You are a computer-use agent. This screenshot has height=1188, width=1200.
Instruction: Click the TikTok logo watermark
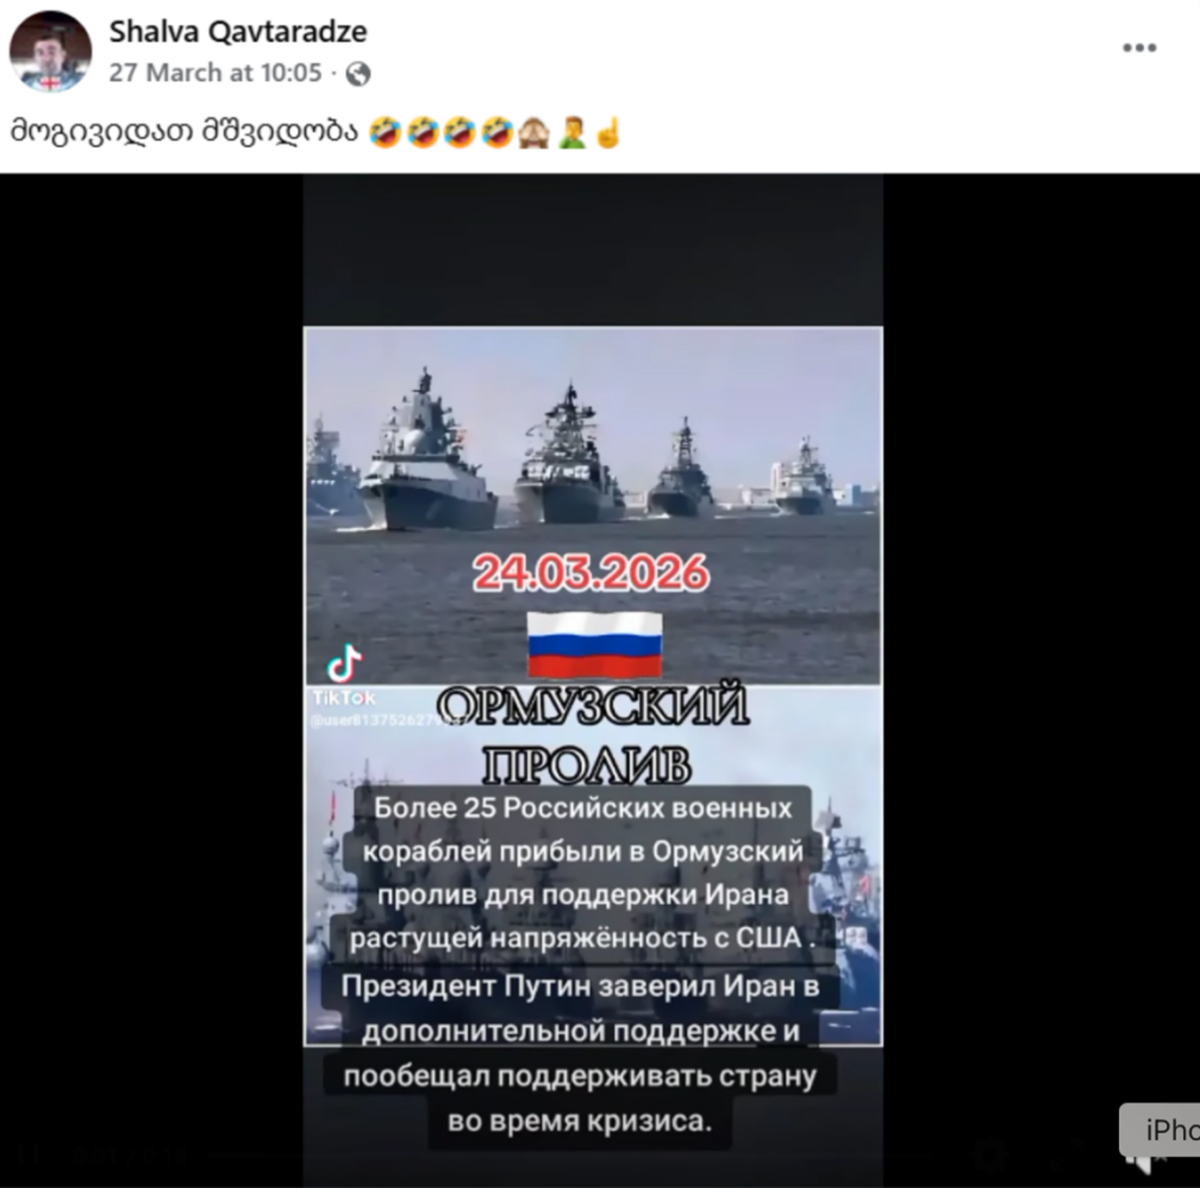[x=345, y=664]
